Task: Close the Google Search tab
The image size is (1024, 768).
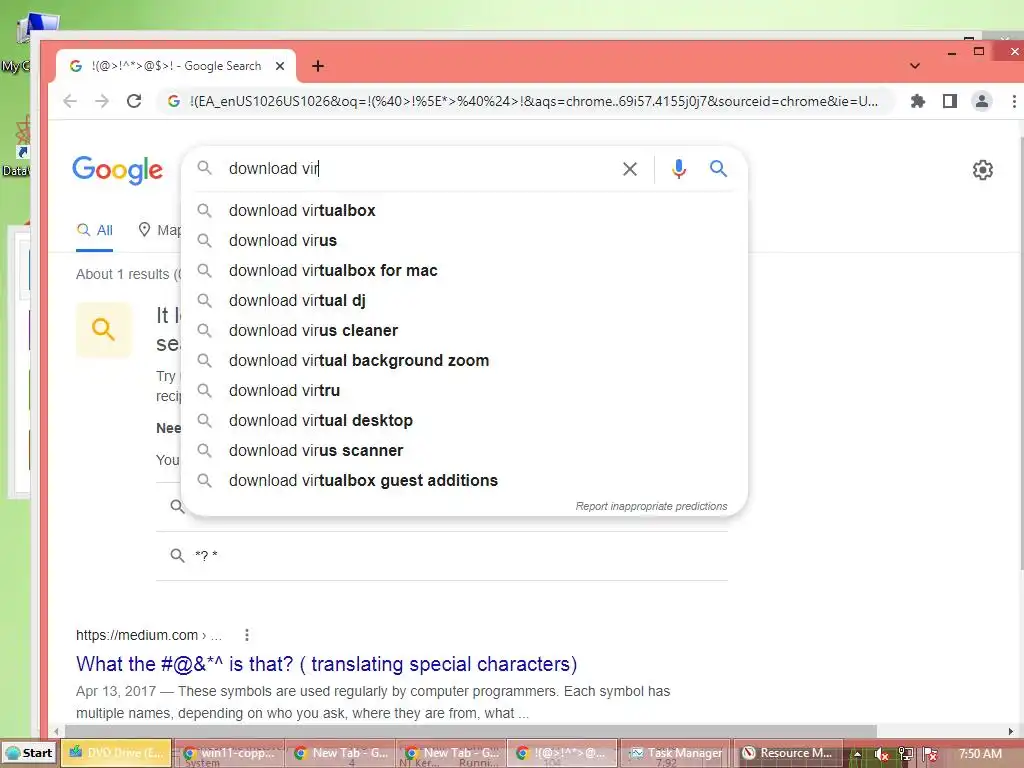Action: pyautogui.click(x=280, y=66)
